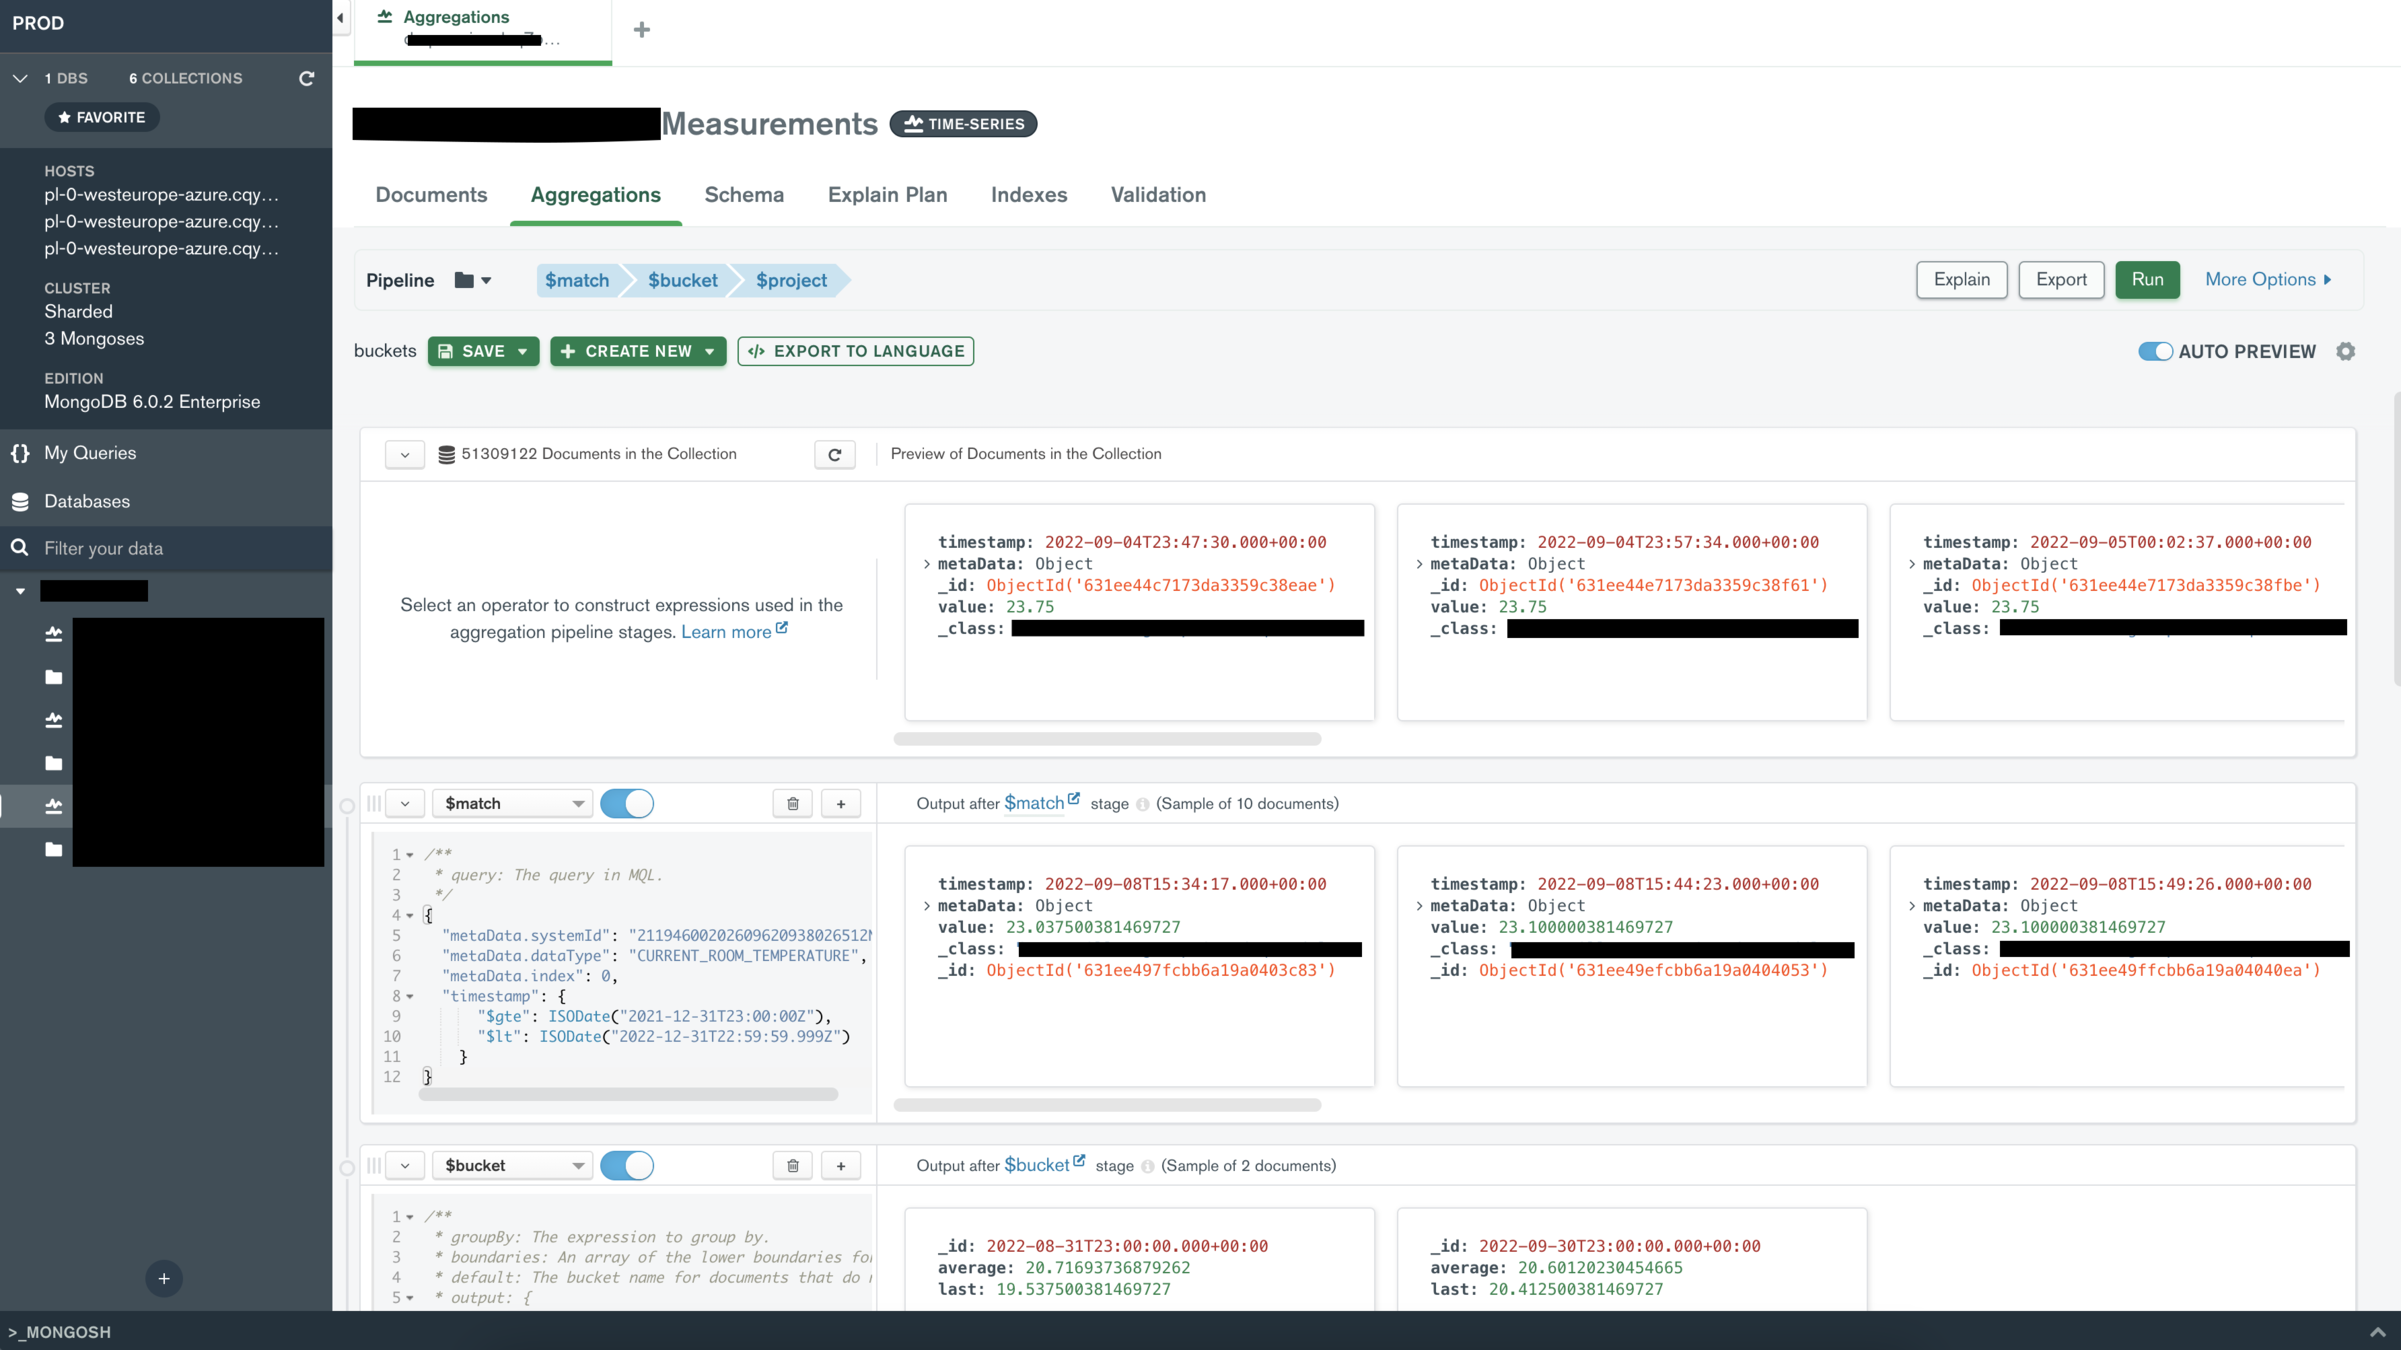Open a new tab with plus icon

click(x=642, y=30)
